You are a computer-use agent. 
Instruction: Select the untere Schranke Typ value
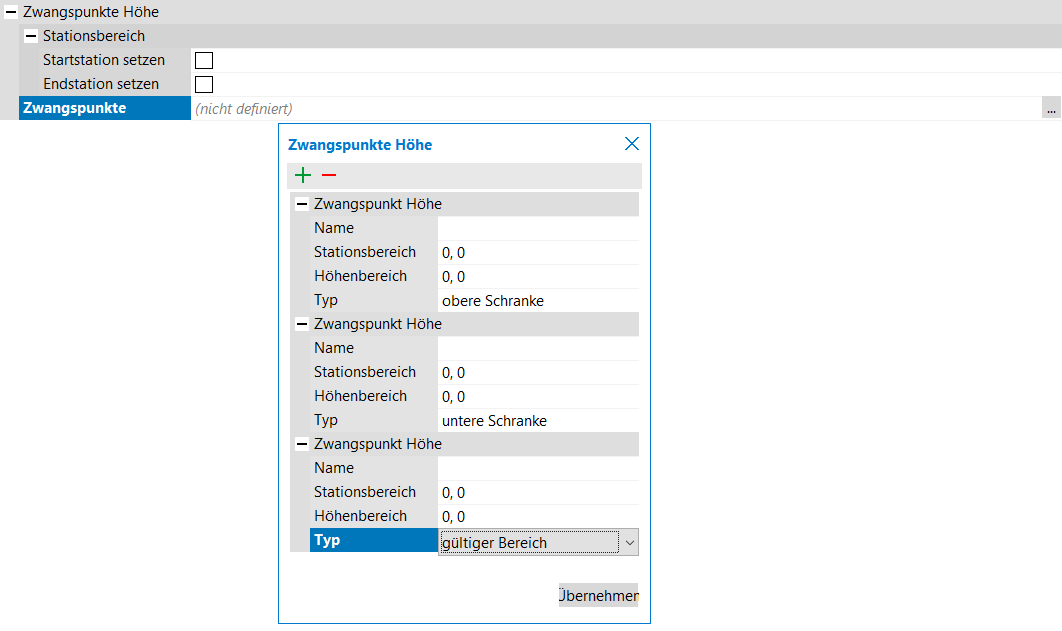537,421
